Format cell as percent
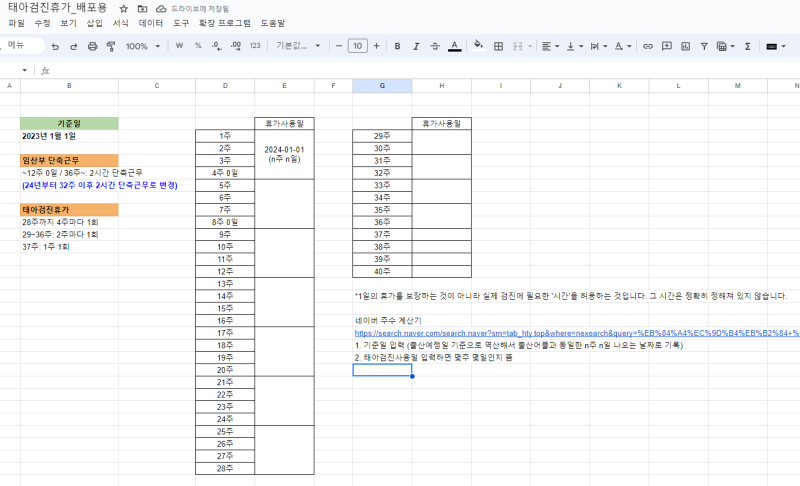This screenshot has width=800, height=486. (198, 46)
